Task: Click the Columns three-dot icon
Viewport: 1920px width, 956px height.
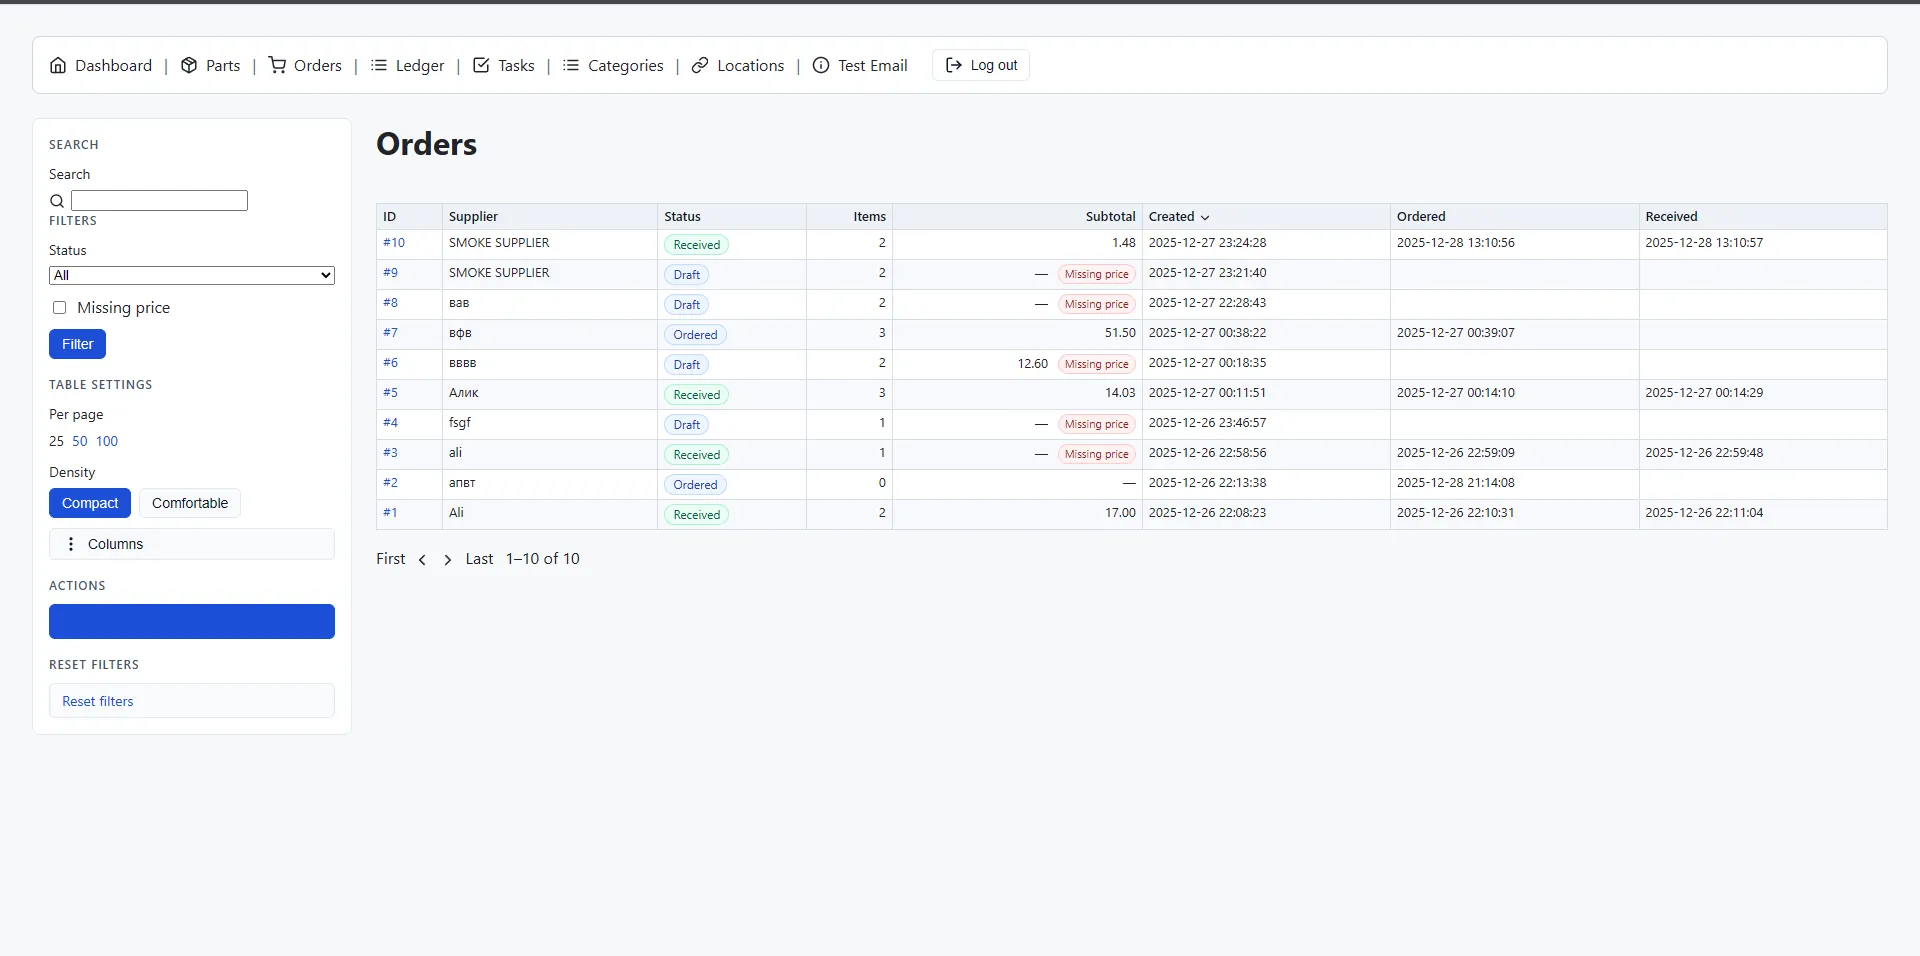Action: point(71,544)
